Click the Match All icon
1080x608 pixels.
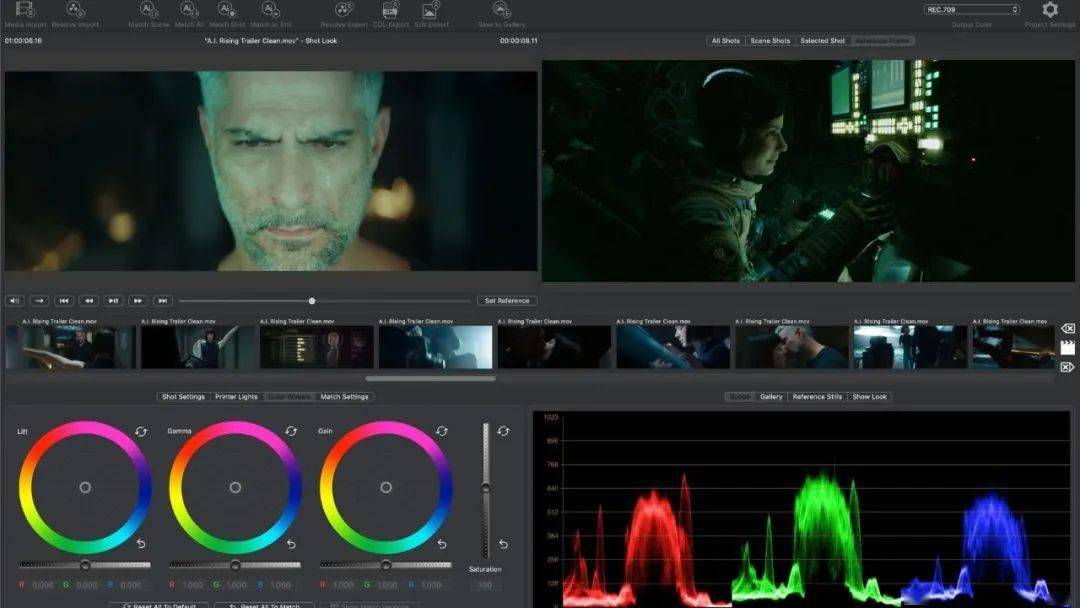pos(188,10)
